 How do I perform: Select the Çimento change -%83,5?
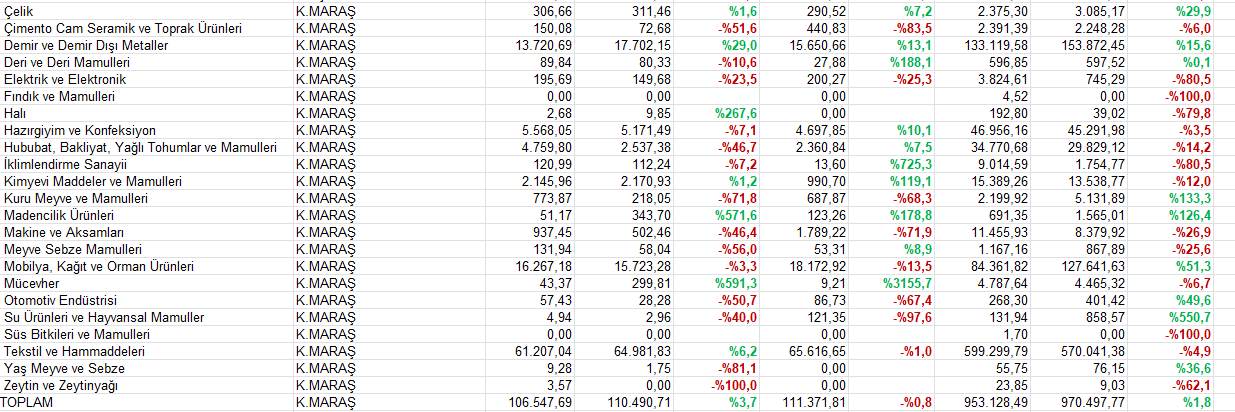(x=912, y=28)
